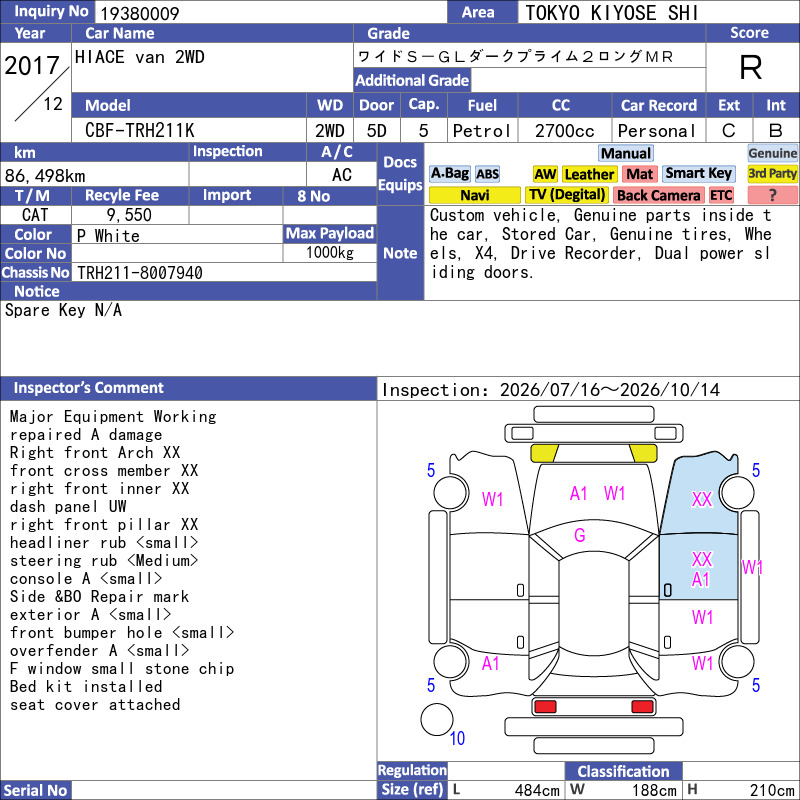Select the Back Camera badge
The width and height of the screenshot is (800, 800).
pos(658,195)
